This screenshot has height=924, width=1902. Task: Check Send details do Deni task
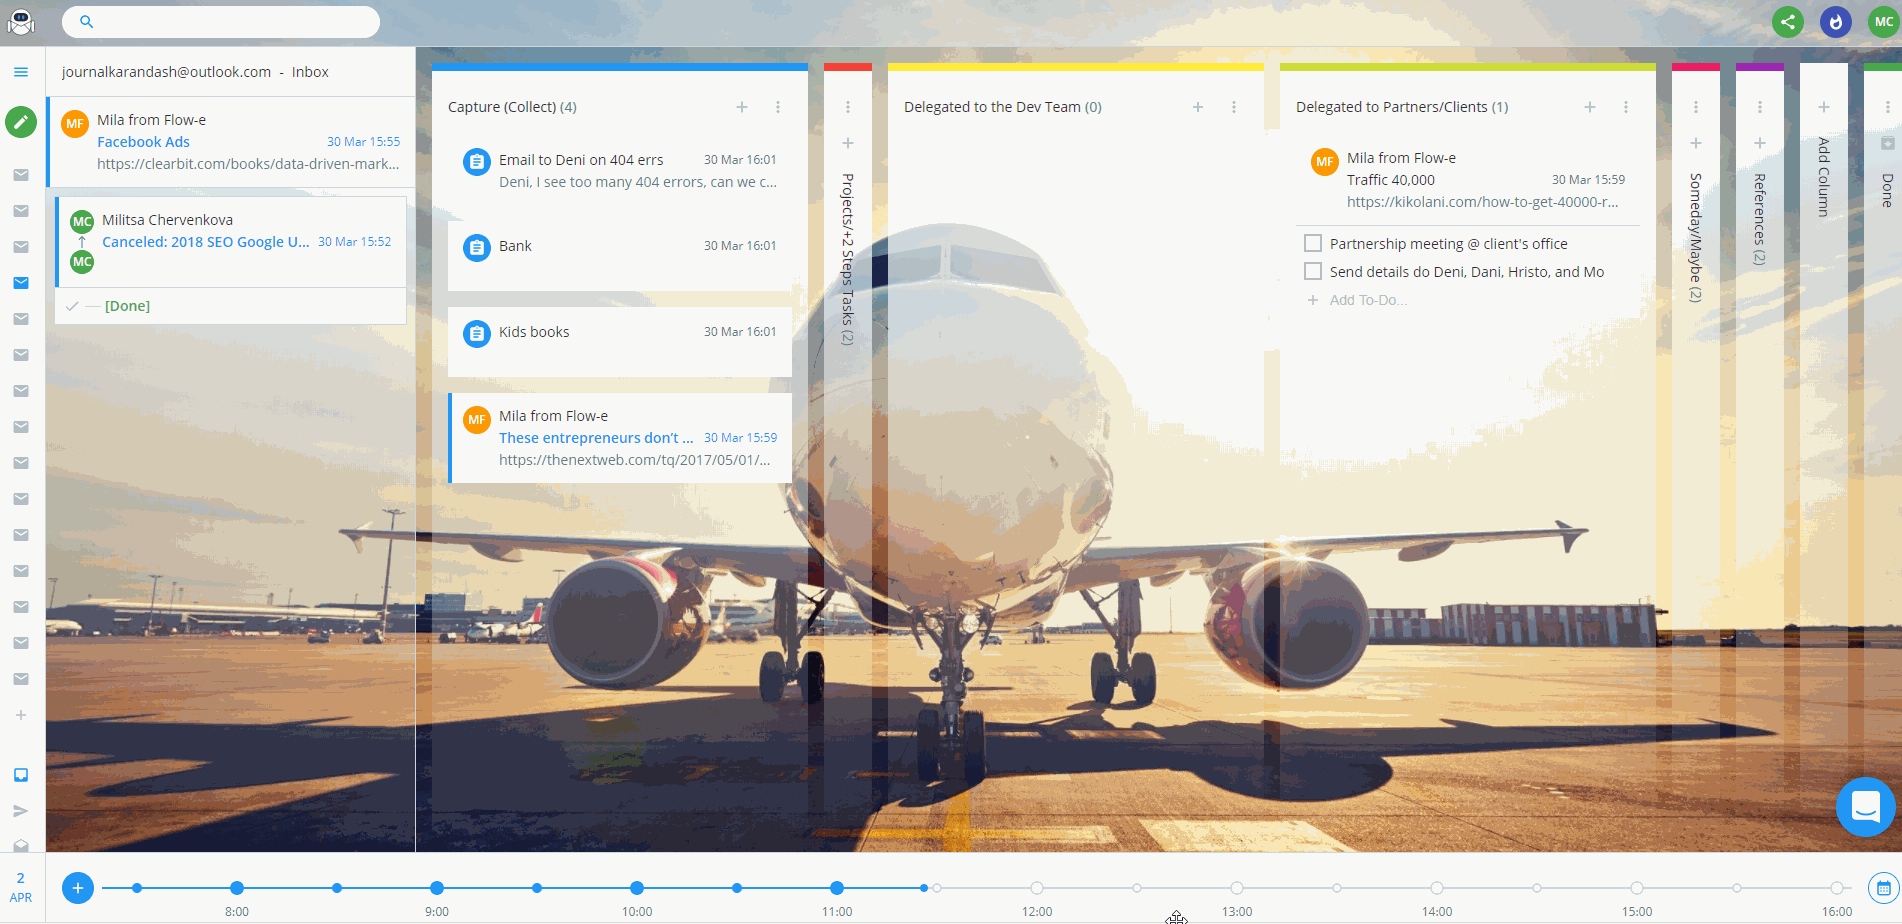tap(1313, 271)
